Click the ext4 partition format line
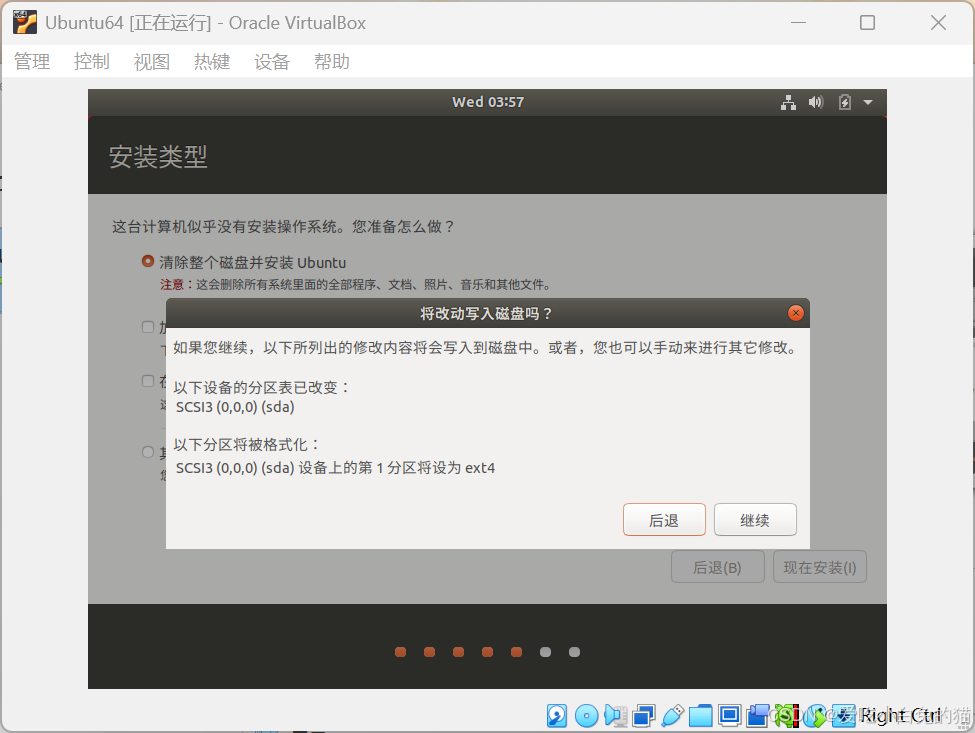 pos(335,468)
